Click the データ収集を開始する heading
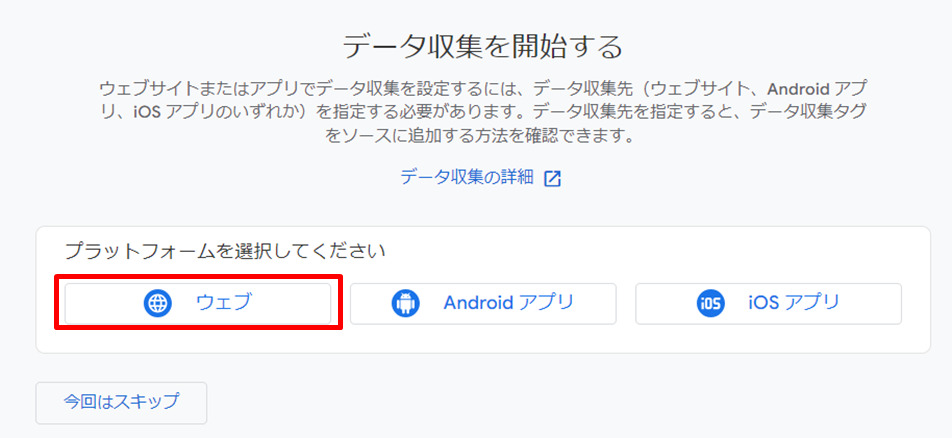The height and width of the screenshot is (438, 952). [x=483, y=47]
